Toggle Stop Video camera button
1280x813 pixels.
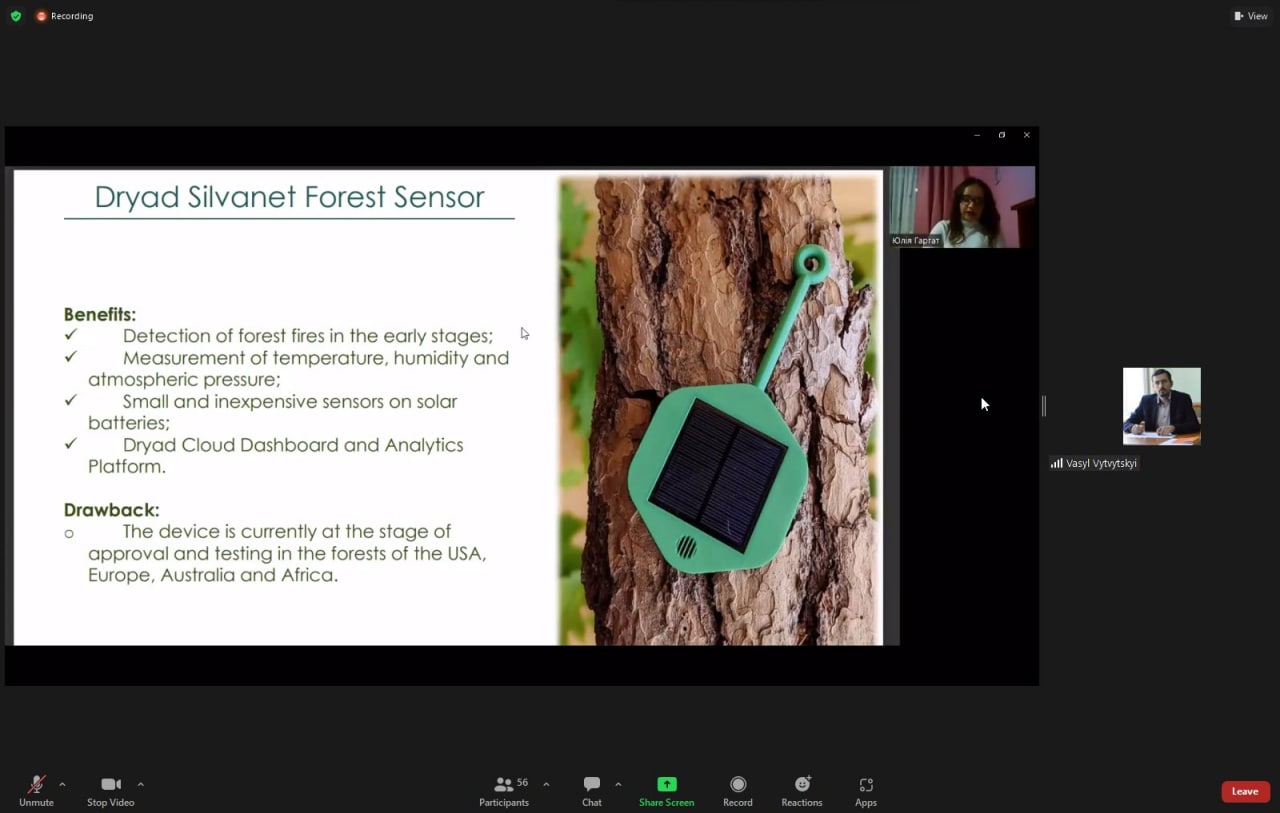[x=110, y=785]
